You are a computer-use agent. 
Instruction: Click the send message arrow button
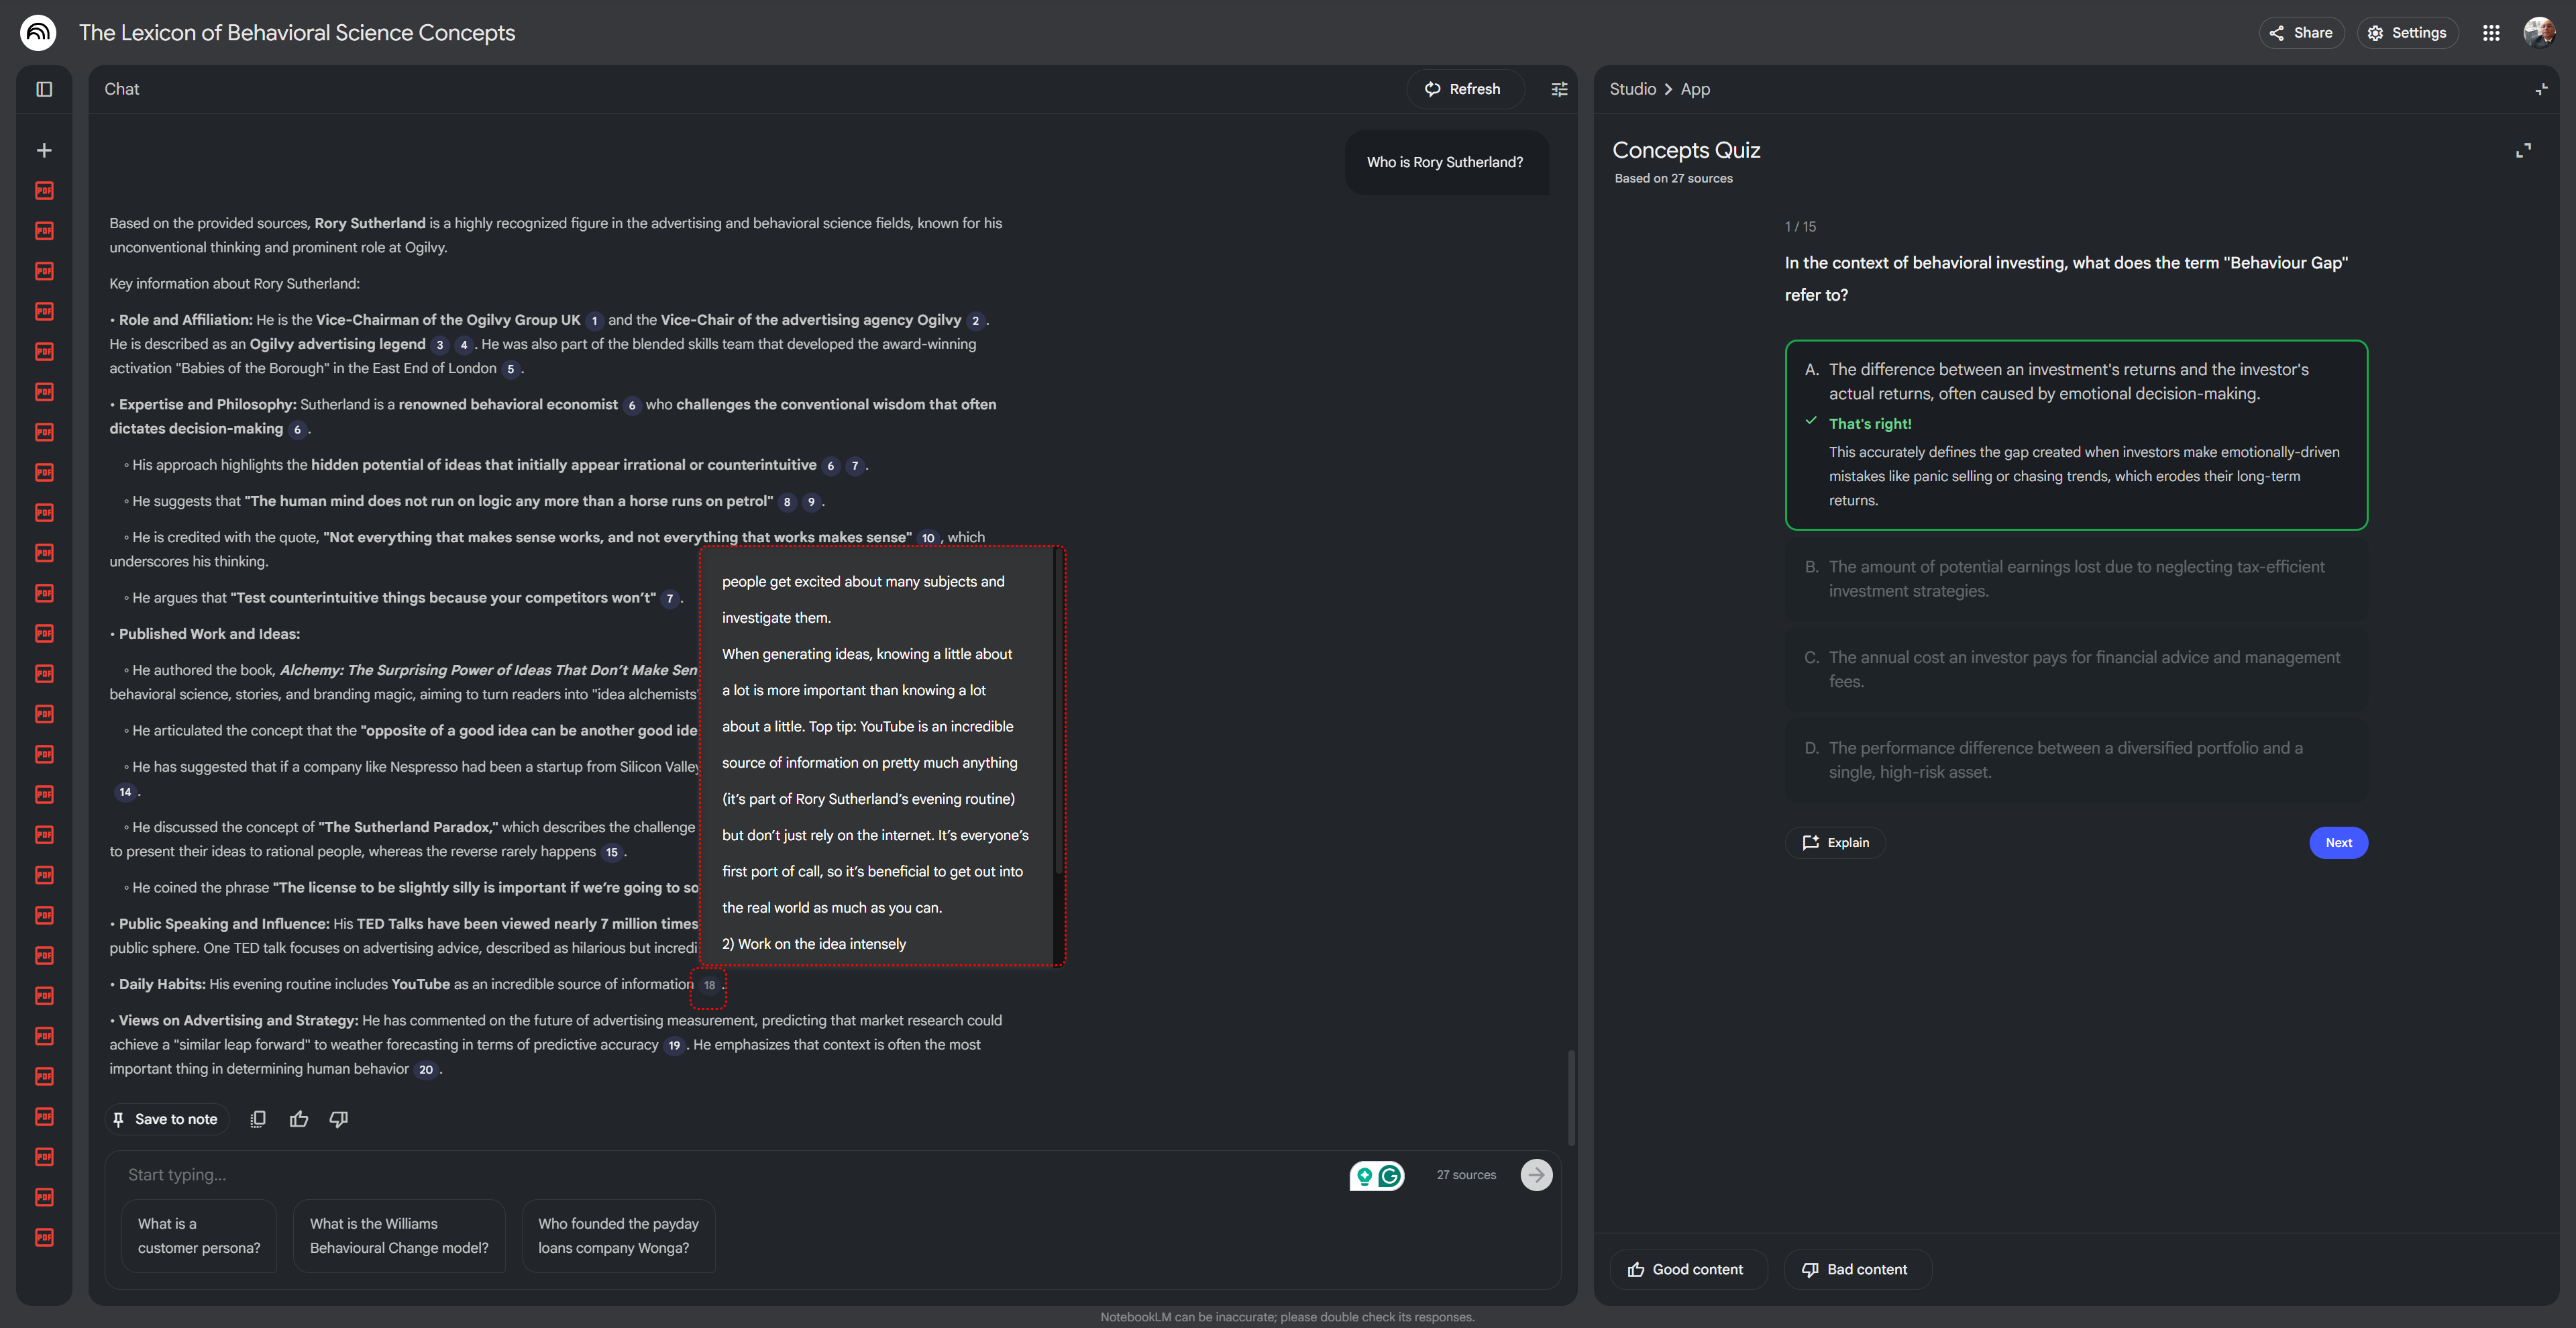tap(1536, 1175)
